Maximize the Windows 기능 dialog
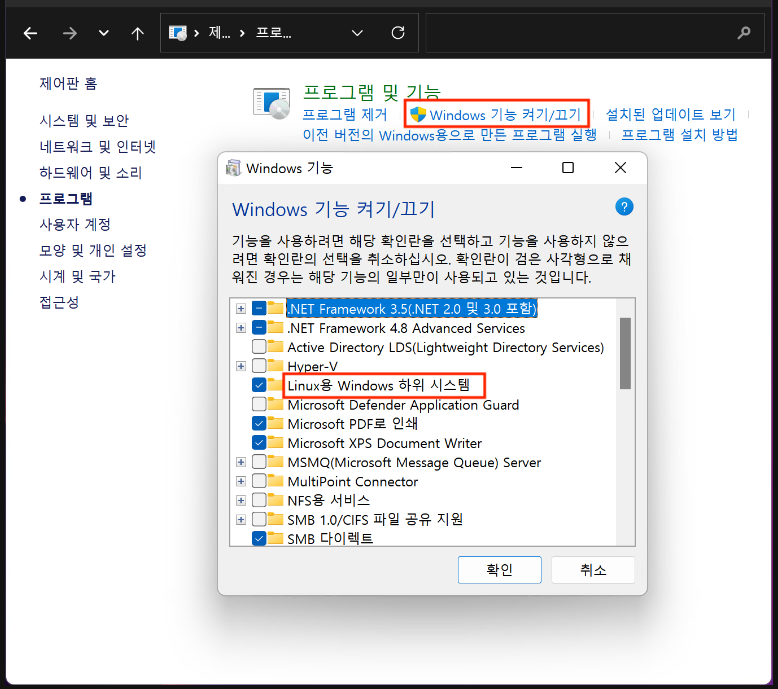Screen dimensions: 778x689 (568, 168)
